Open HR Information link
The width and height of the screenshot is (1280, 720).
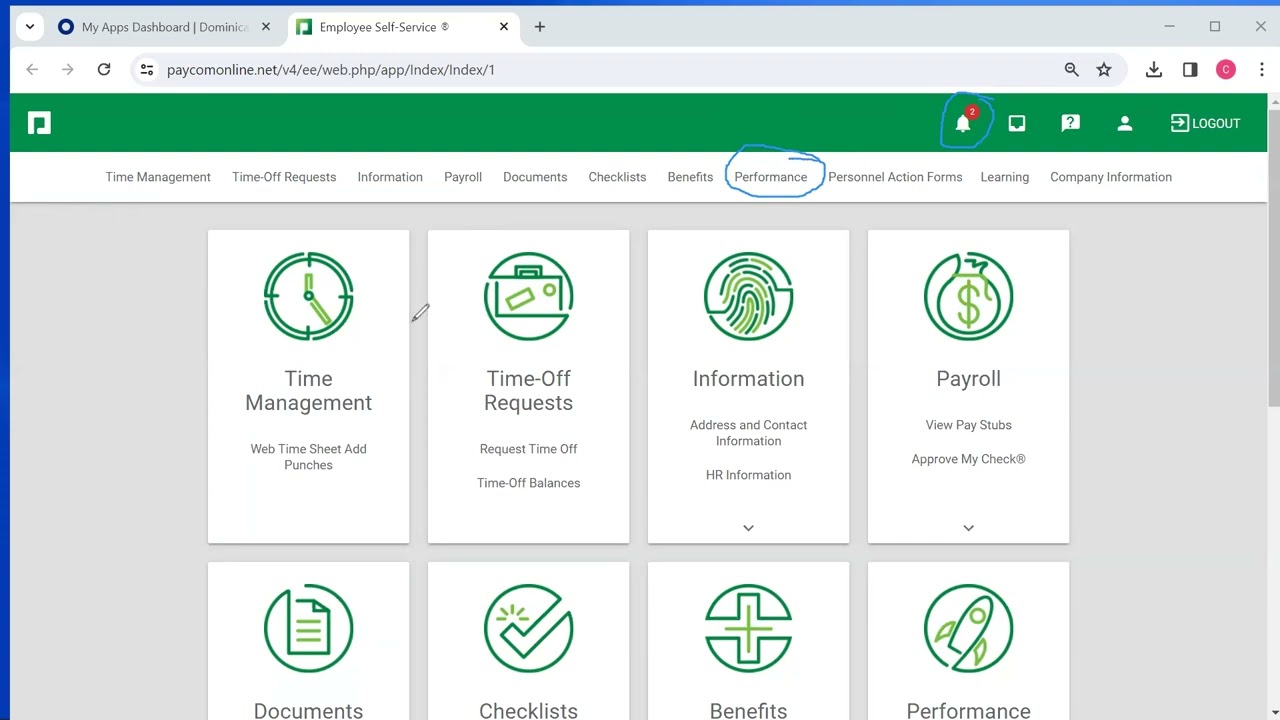pos(748,475)
